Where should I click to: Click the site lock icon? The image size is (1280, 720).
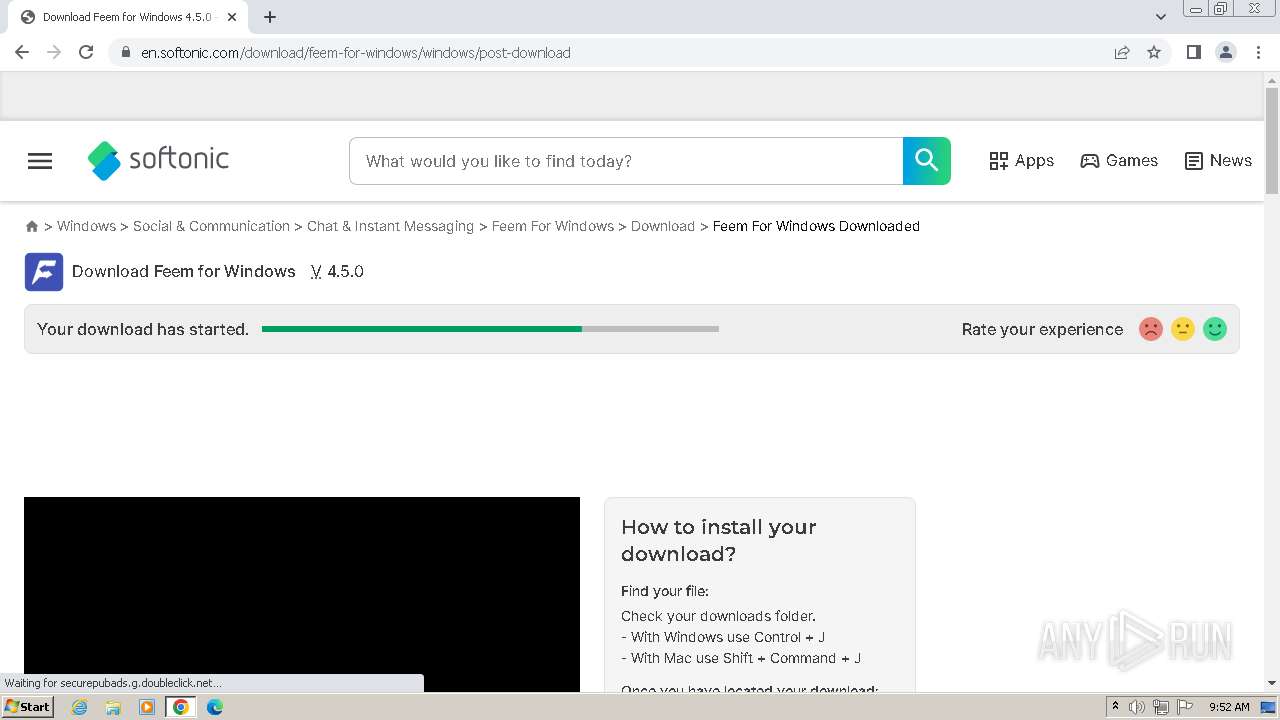coord(125,53)
